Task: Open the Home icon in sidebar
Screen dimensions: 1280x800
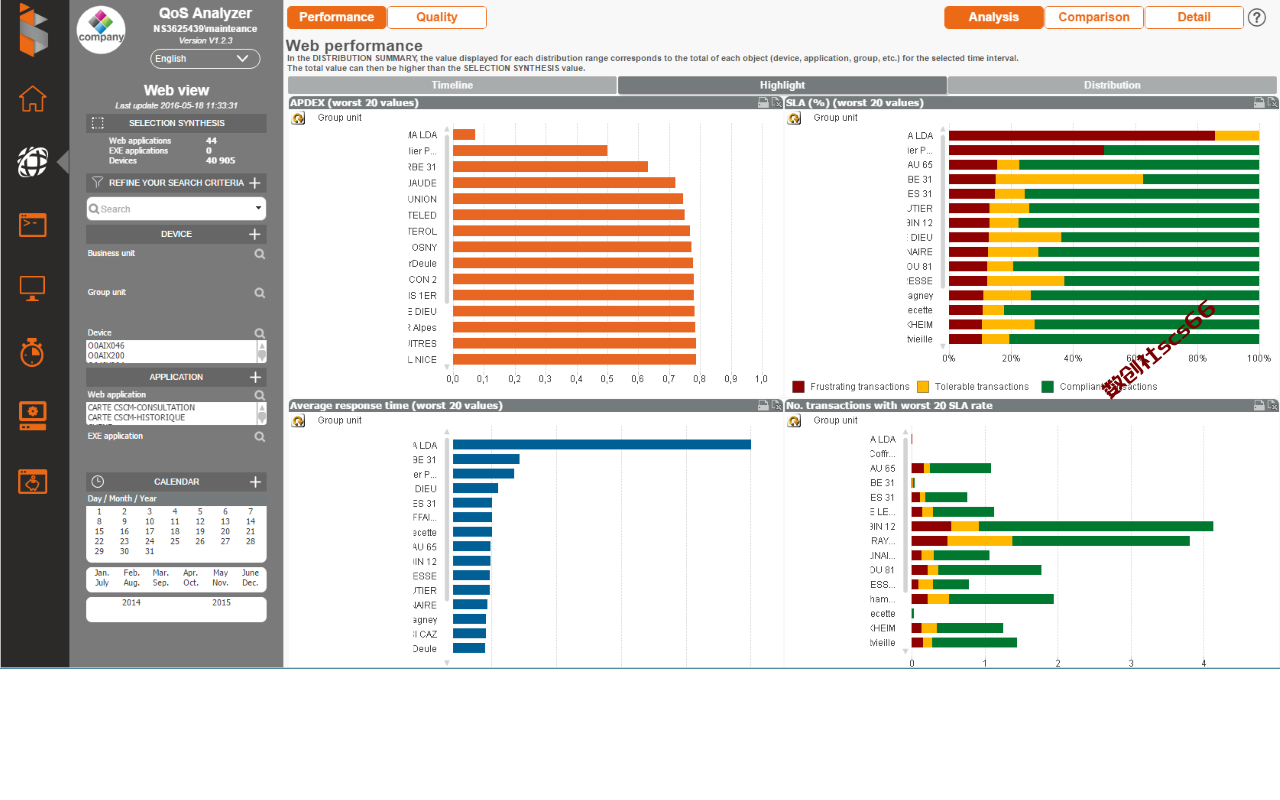Action: point(33,98)
